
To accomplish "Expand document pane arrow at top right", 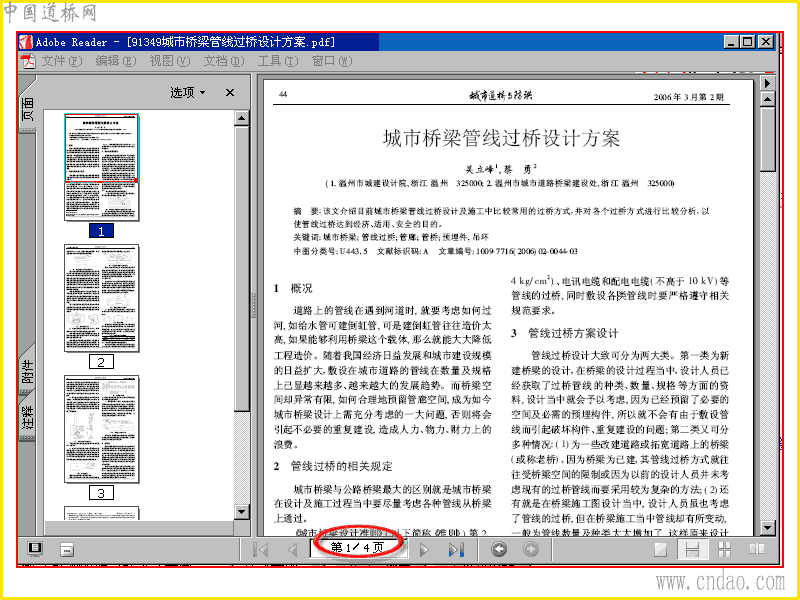I will (x=767, y=83).
